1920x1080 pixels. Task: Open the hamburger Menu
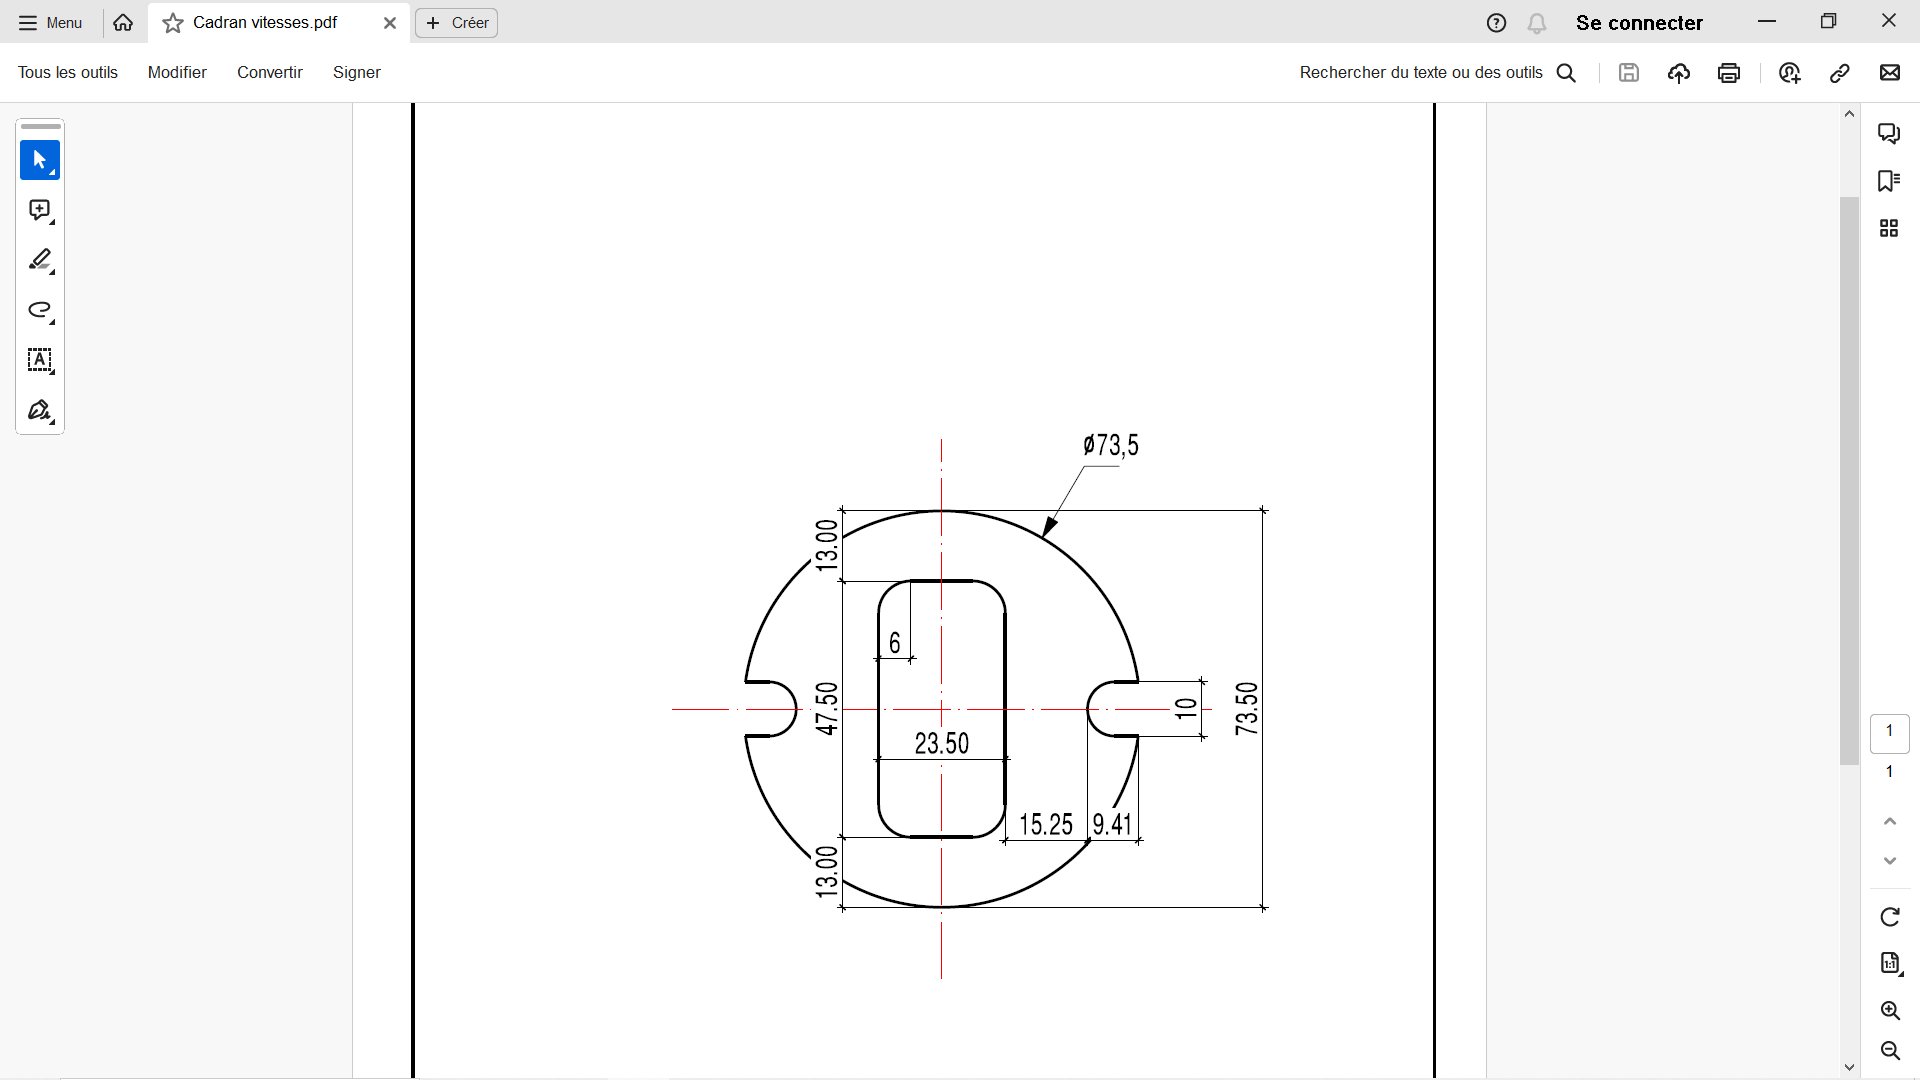pyautogui.click(x=50, y=23)
